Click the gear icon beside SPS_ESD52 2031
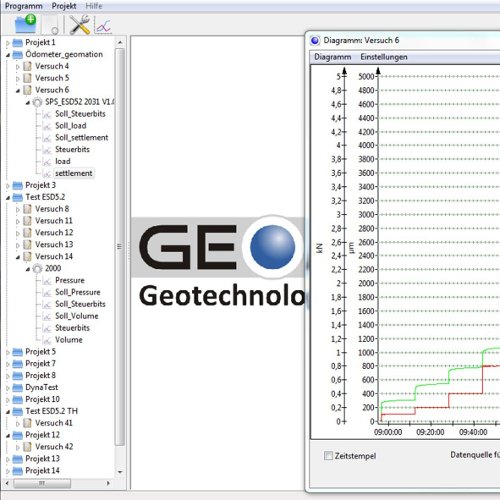The width and height of the screenshot is (500, 500). (38, 102)
